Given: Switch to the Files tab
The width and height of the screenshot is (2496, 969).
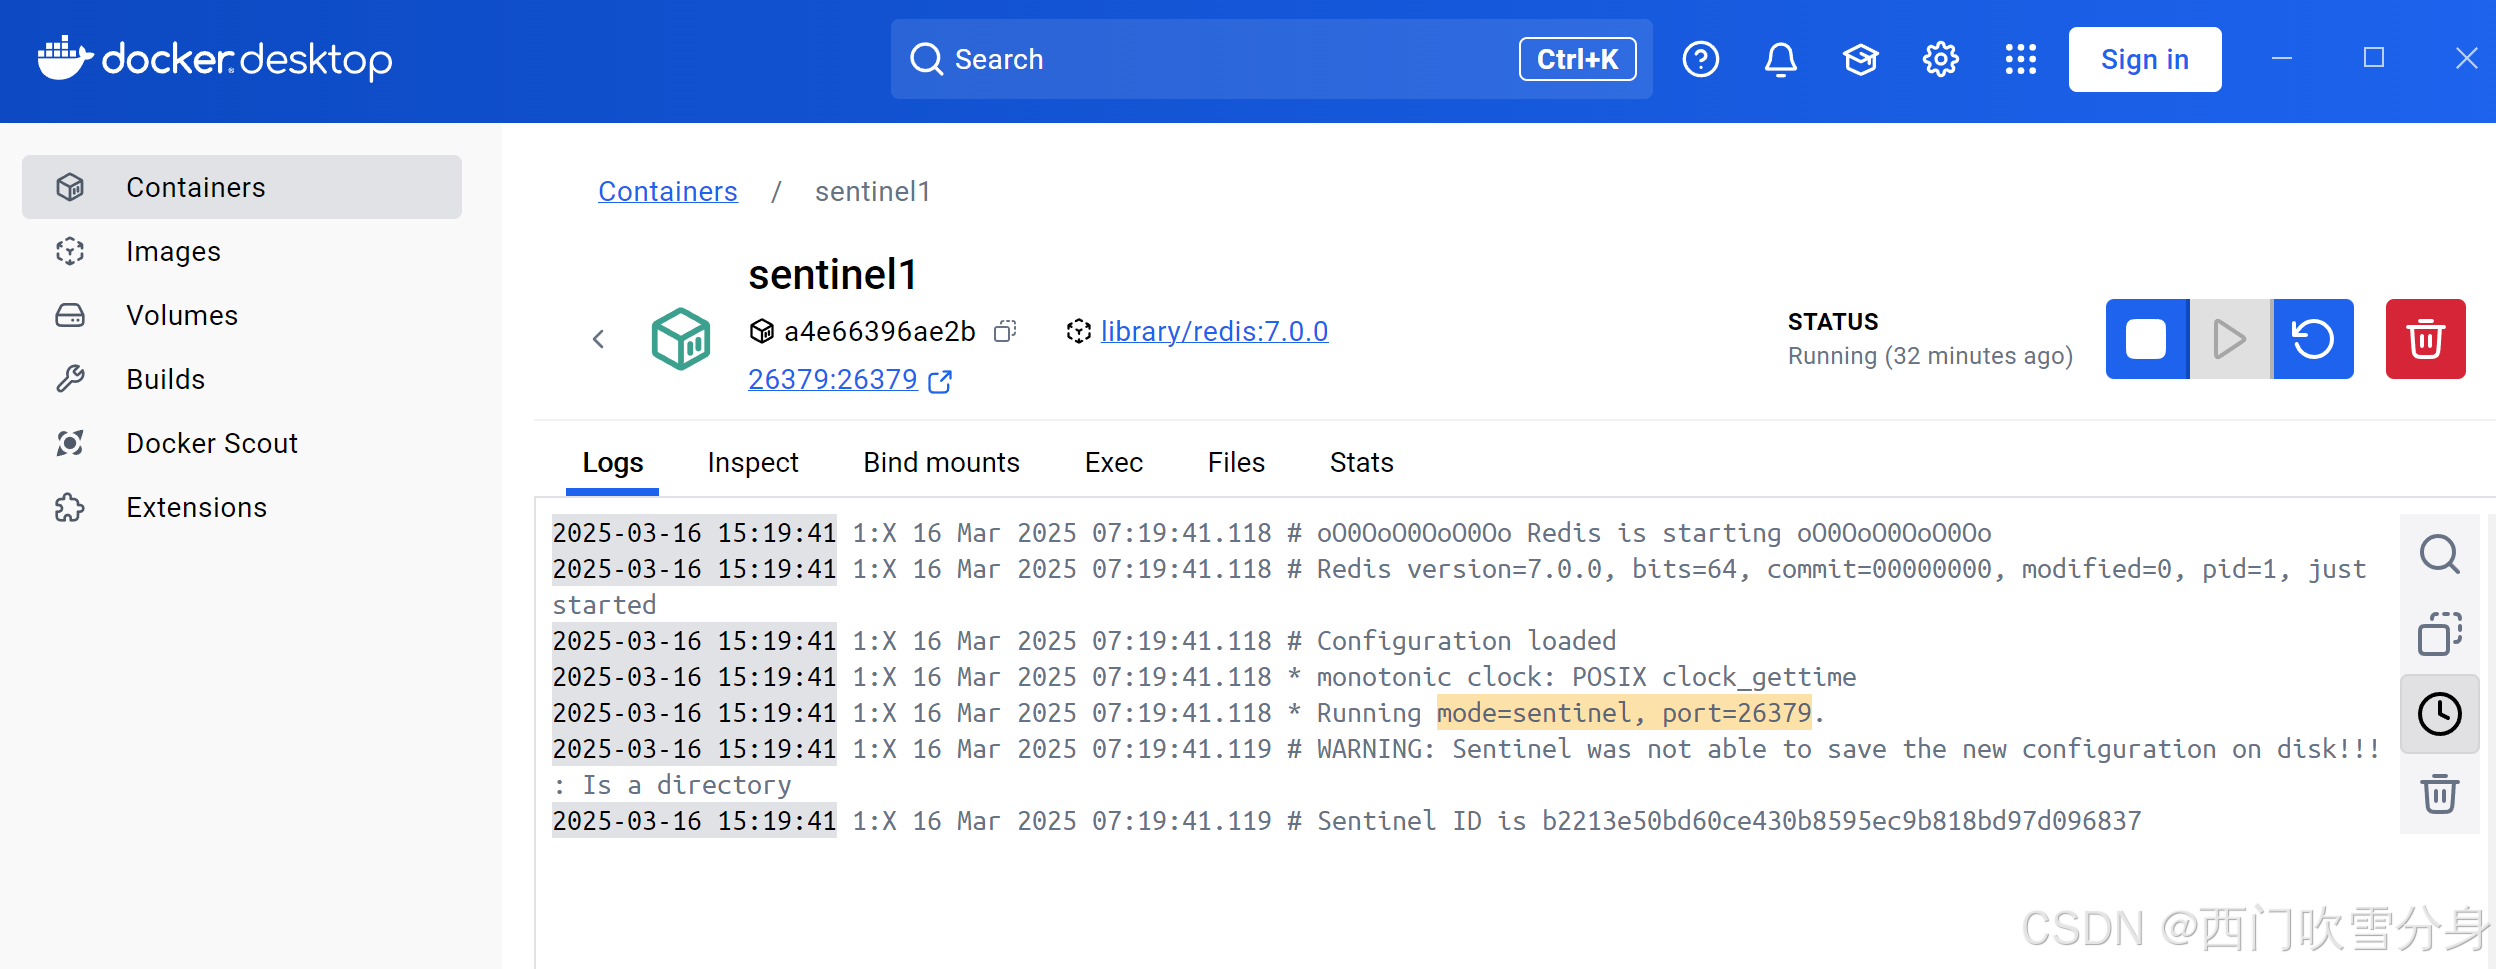Looking at the screenshot, I should point(1236,463).
